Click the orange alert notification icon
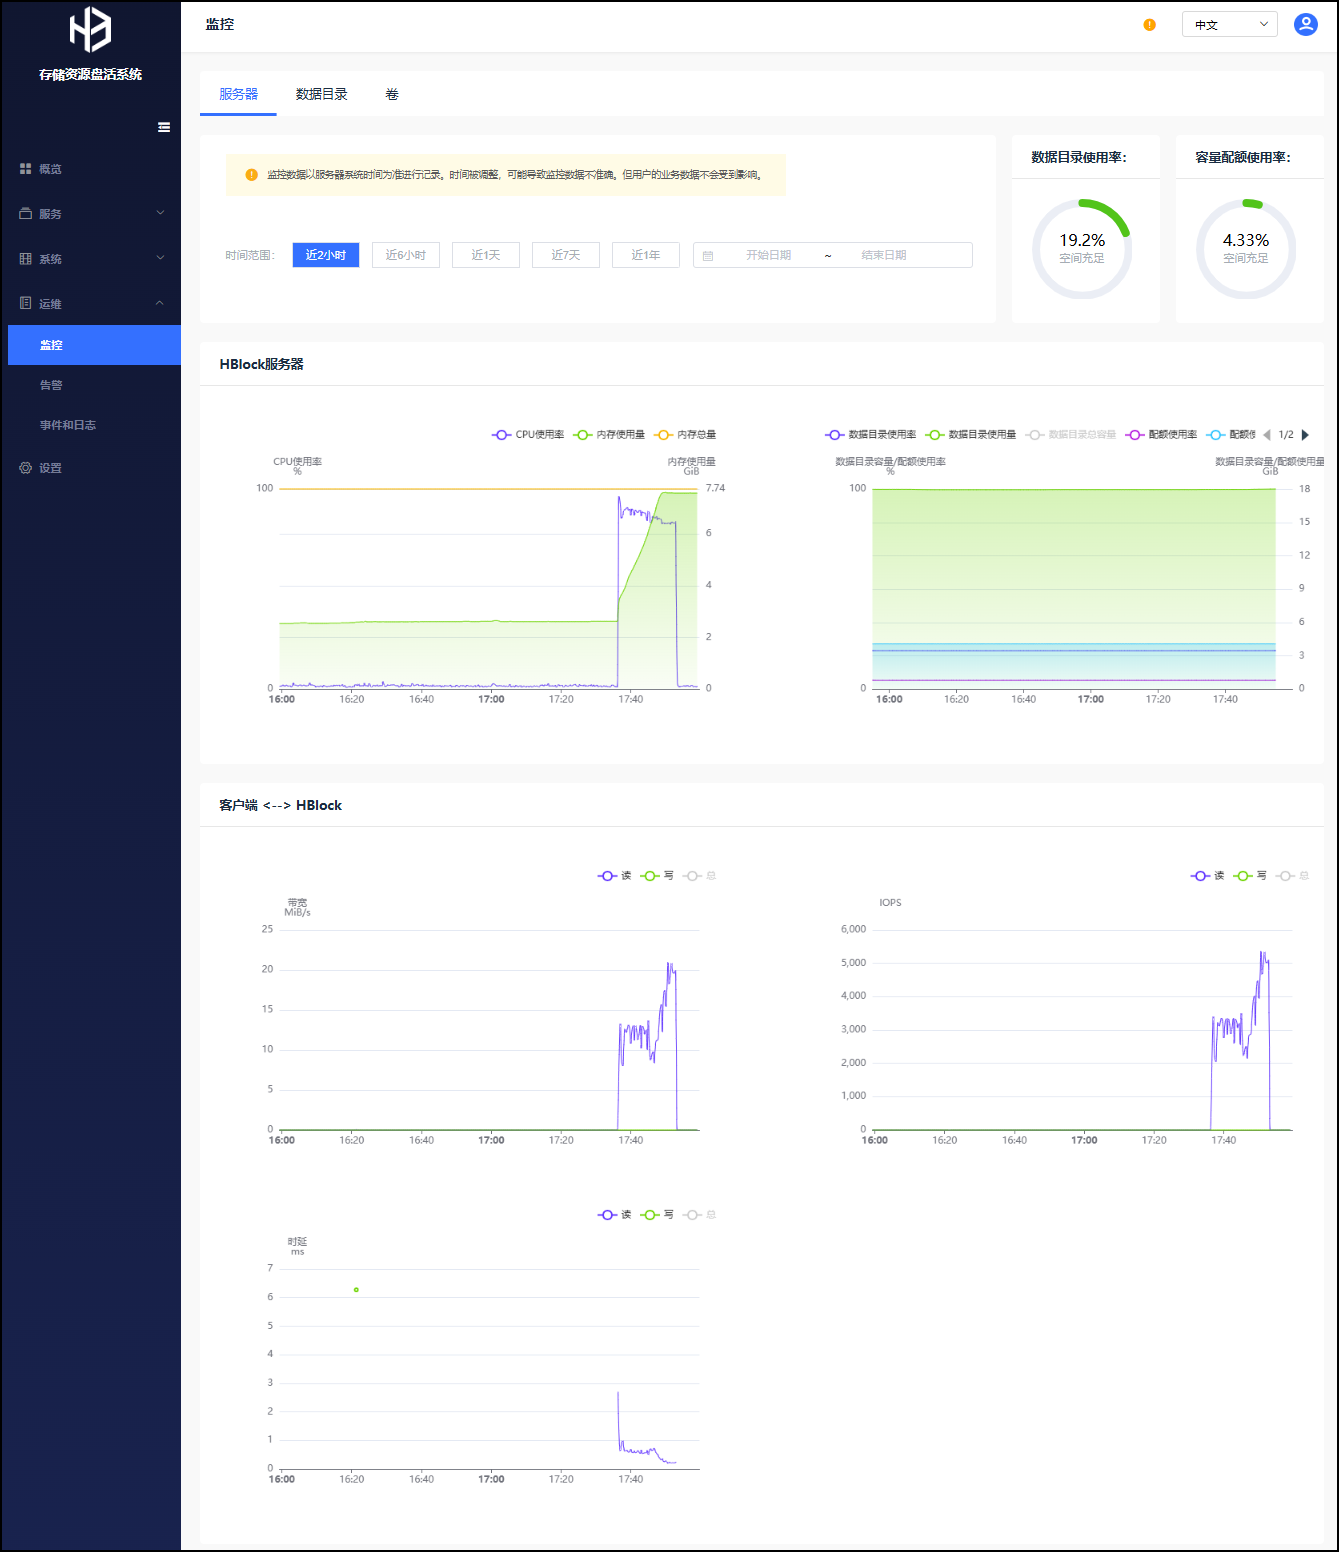1339x1552 pixels. coord(1149,25)
